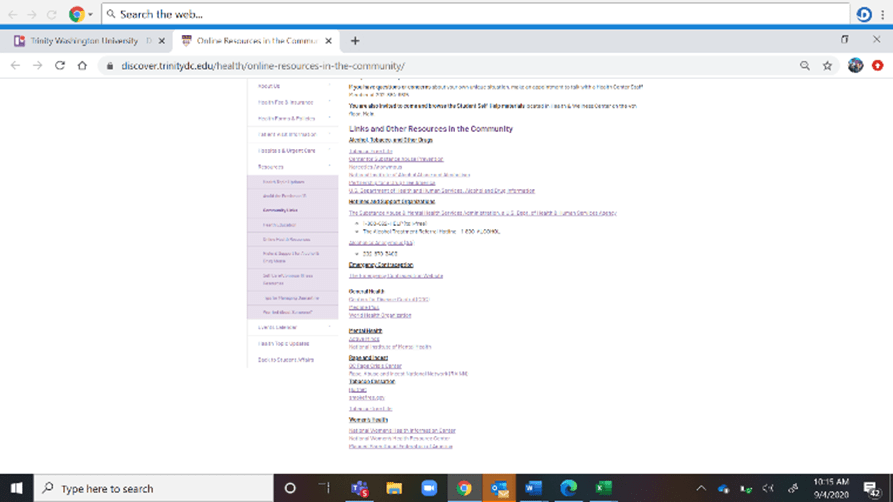Open Health Fee & Insurance sidebar item
Image resolution: width=893 pixels, height=502 pixels.
(285, 103)
